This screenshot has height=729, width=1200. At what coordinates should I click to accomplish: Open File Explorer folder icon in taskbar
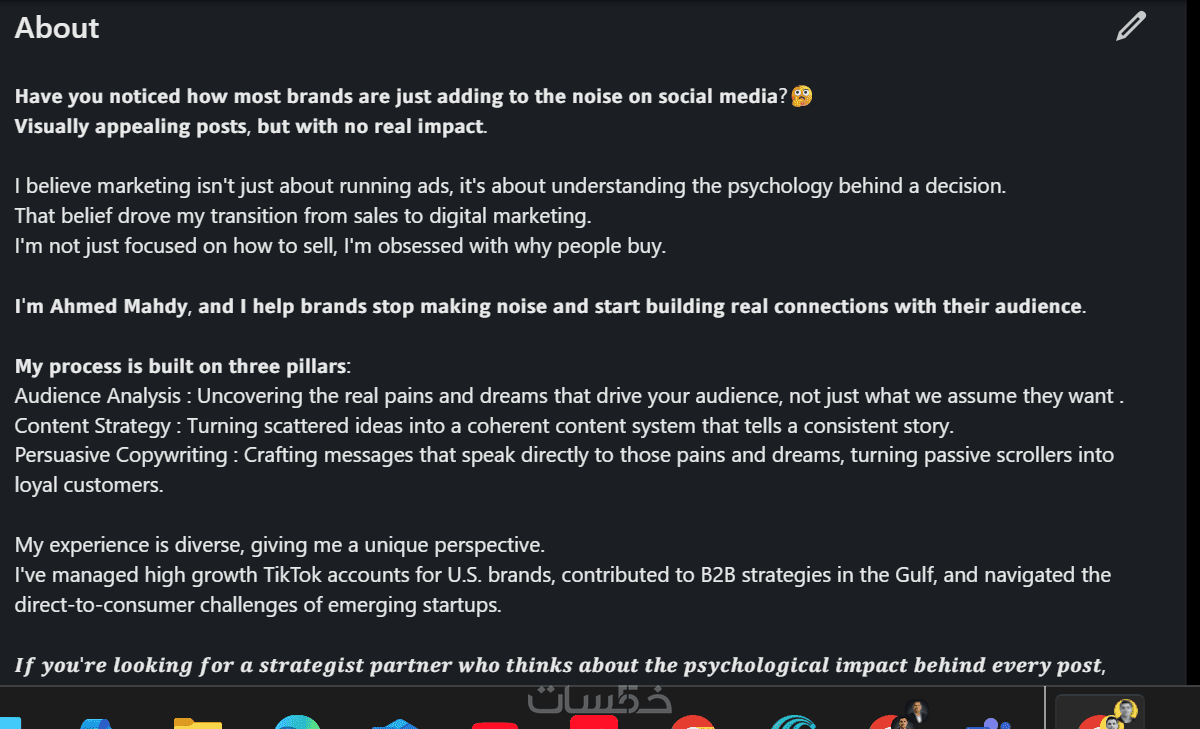point(197,722)
